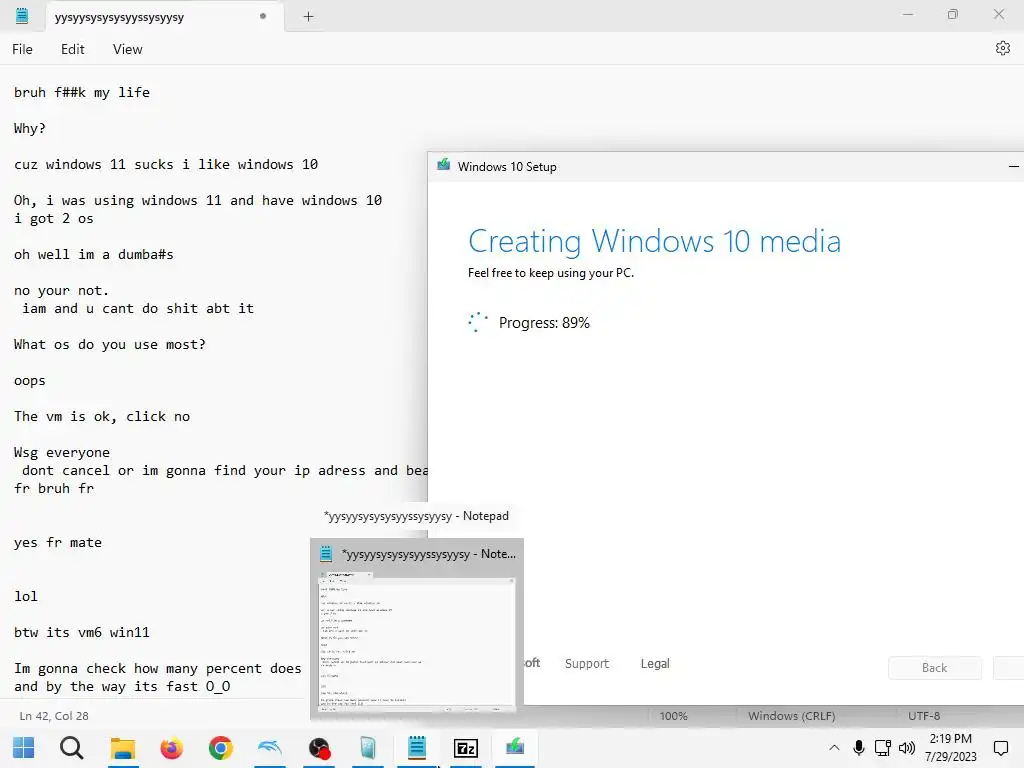Image resolution: width=1024 pixels, height=768 pixels.
Task: Open taskbar Search
Action: coord(72,748)
